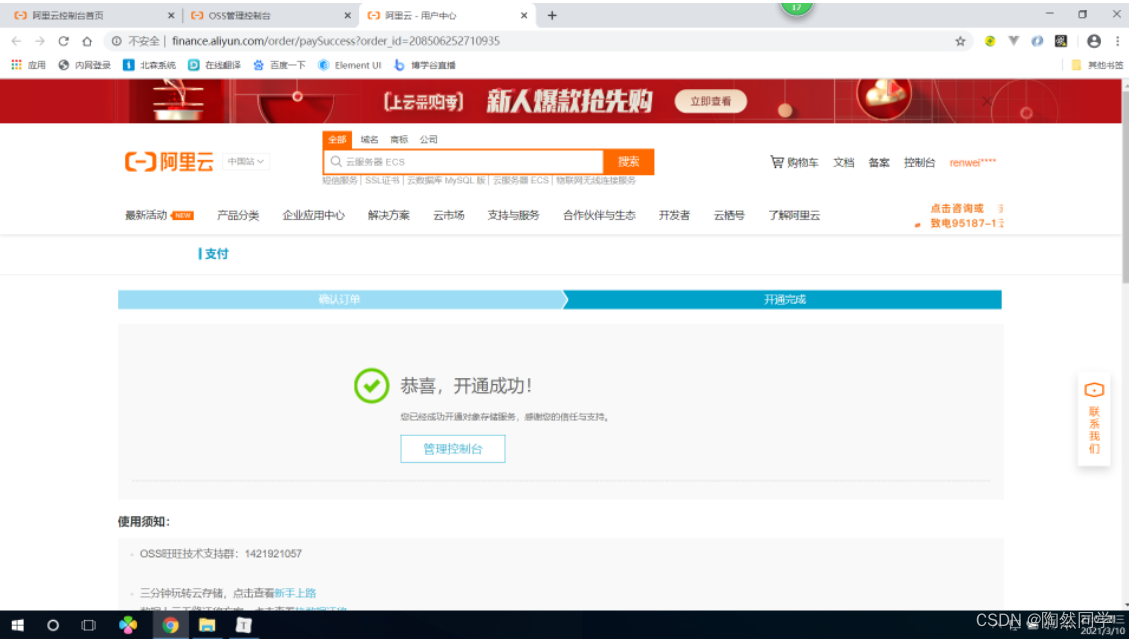Open File Explorer from taskbar

point(207,625)
